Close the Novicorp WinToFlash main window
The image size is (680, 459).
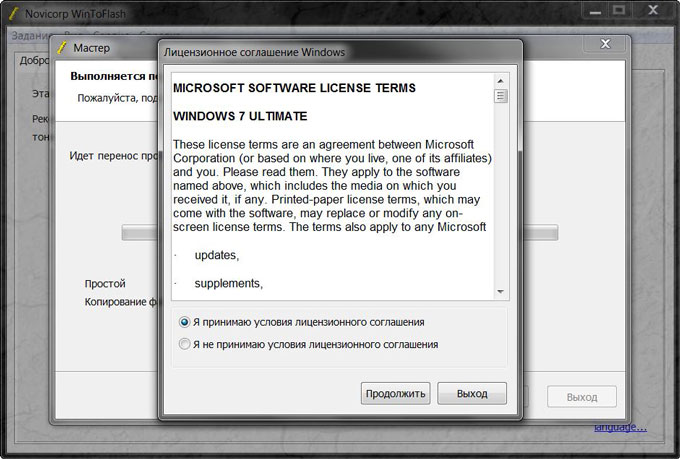point(653,10)
